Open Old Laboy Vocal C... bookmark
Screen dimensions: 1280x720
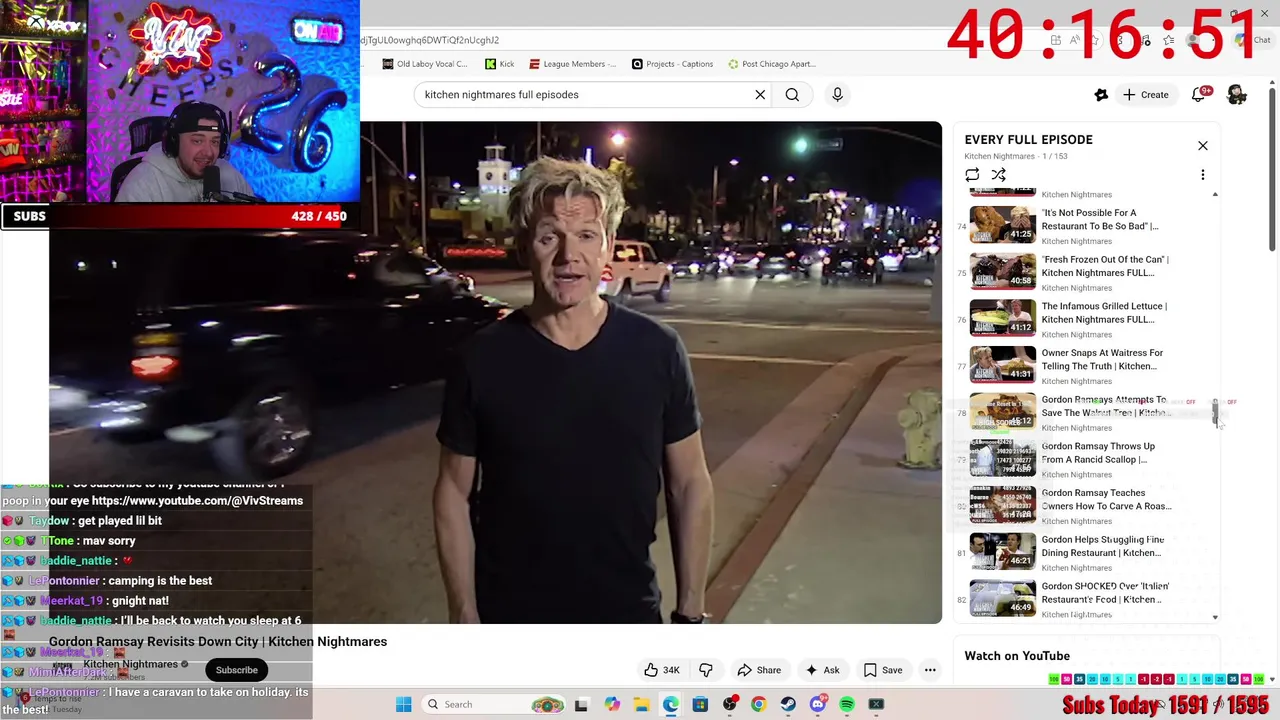pos(425,64)
